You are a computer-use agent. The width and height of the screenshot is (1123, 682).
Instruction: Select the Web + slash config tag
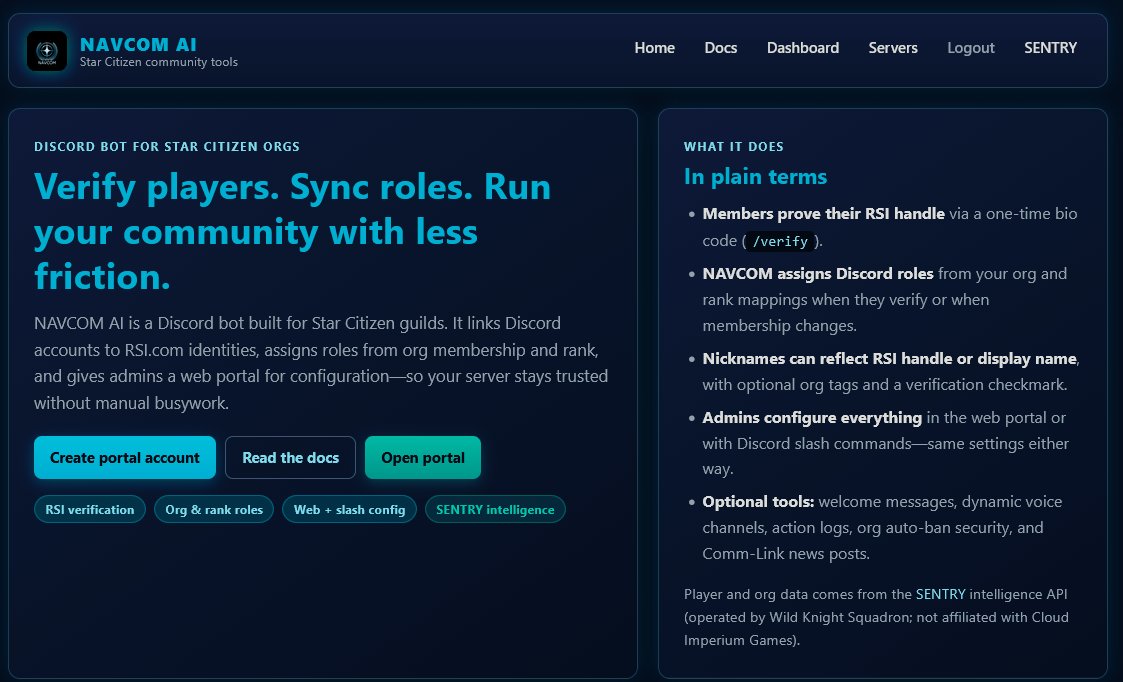pos(349,509)
